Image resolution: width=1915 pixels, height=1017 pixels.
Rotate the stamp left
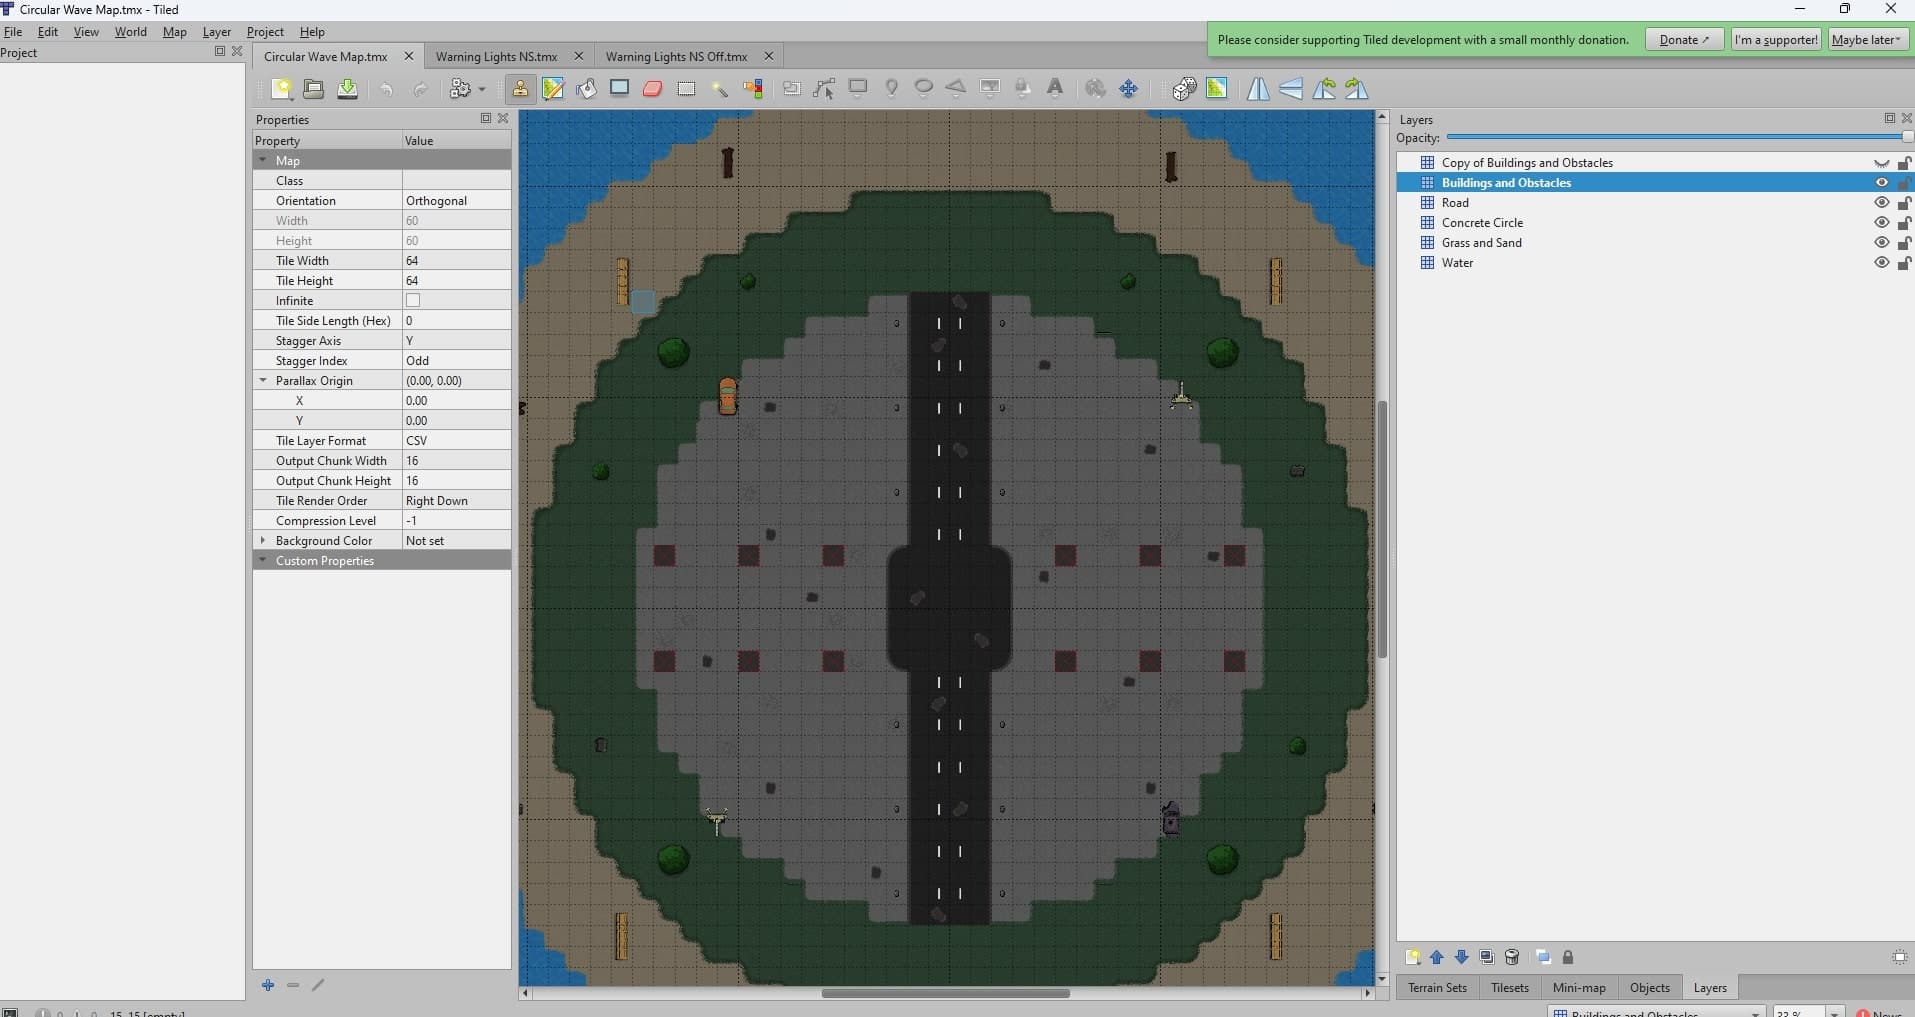[1324, 89]
